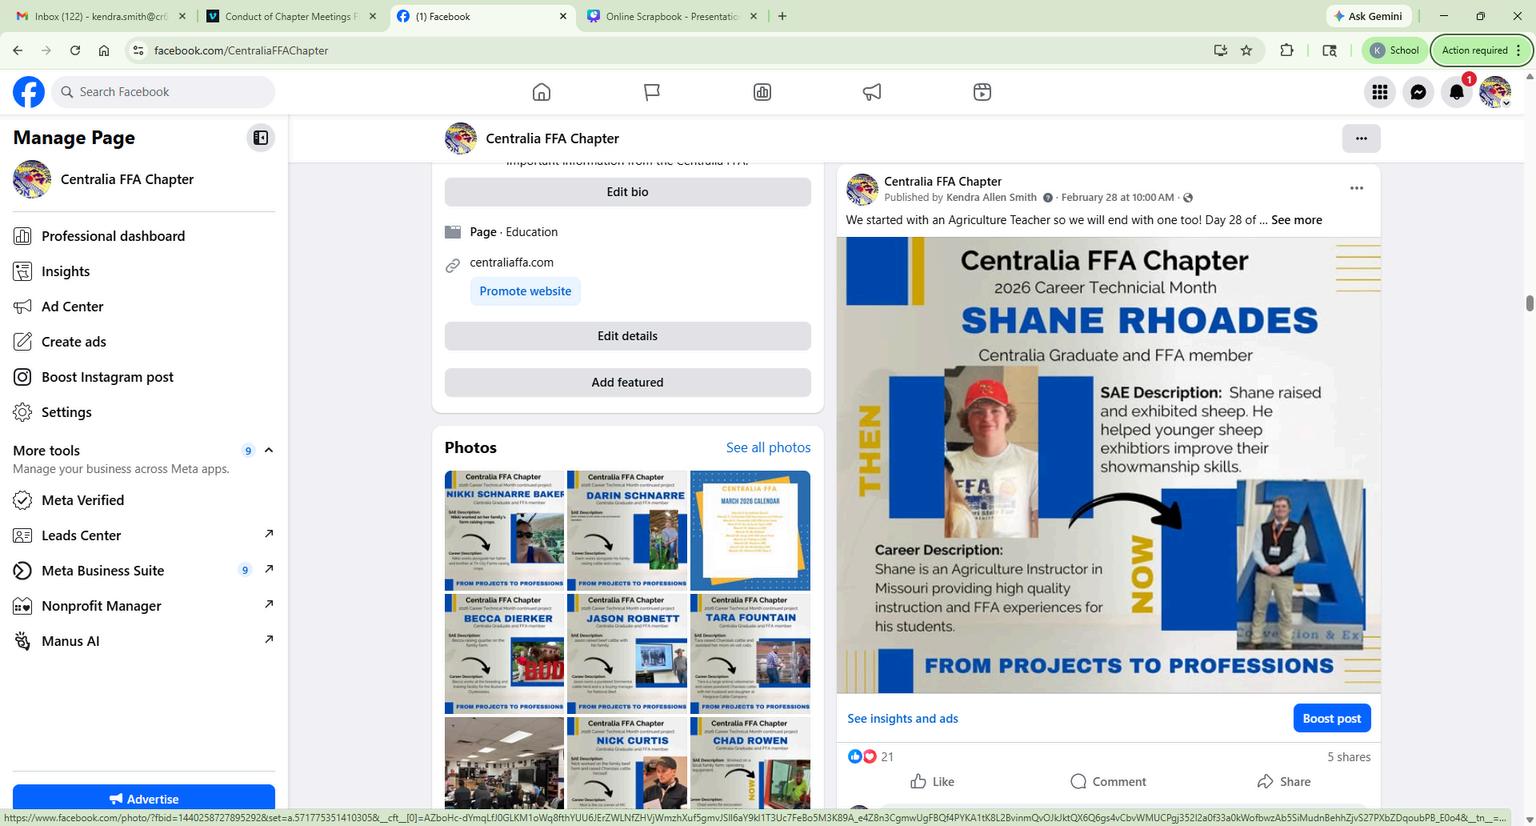Open the Messenger chat icon
This screenshot has height=826, width=1536.
click(1418, 92)
